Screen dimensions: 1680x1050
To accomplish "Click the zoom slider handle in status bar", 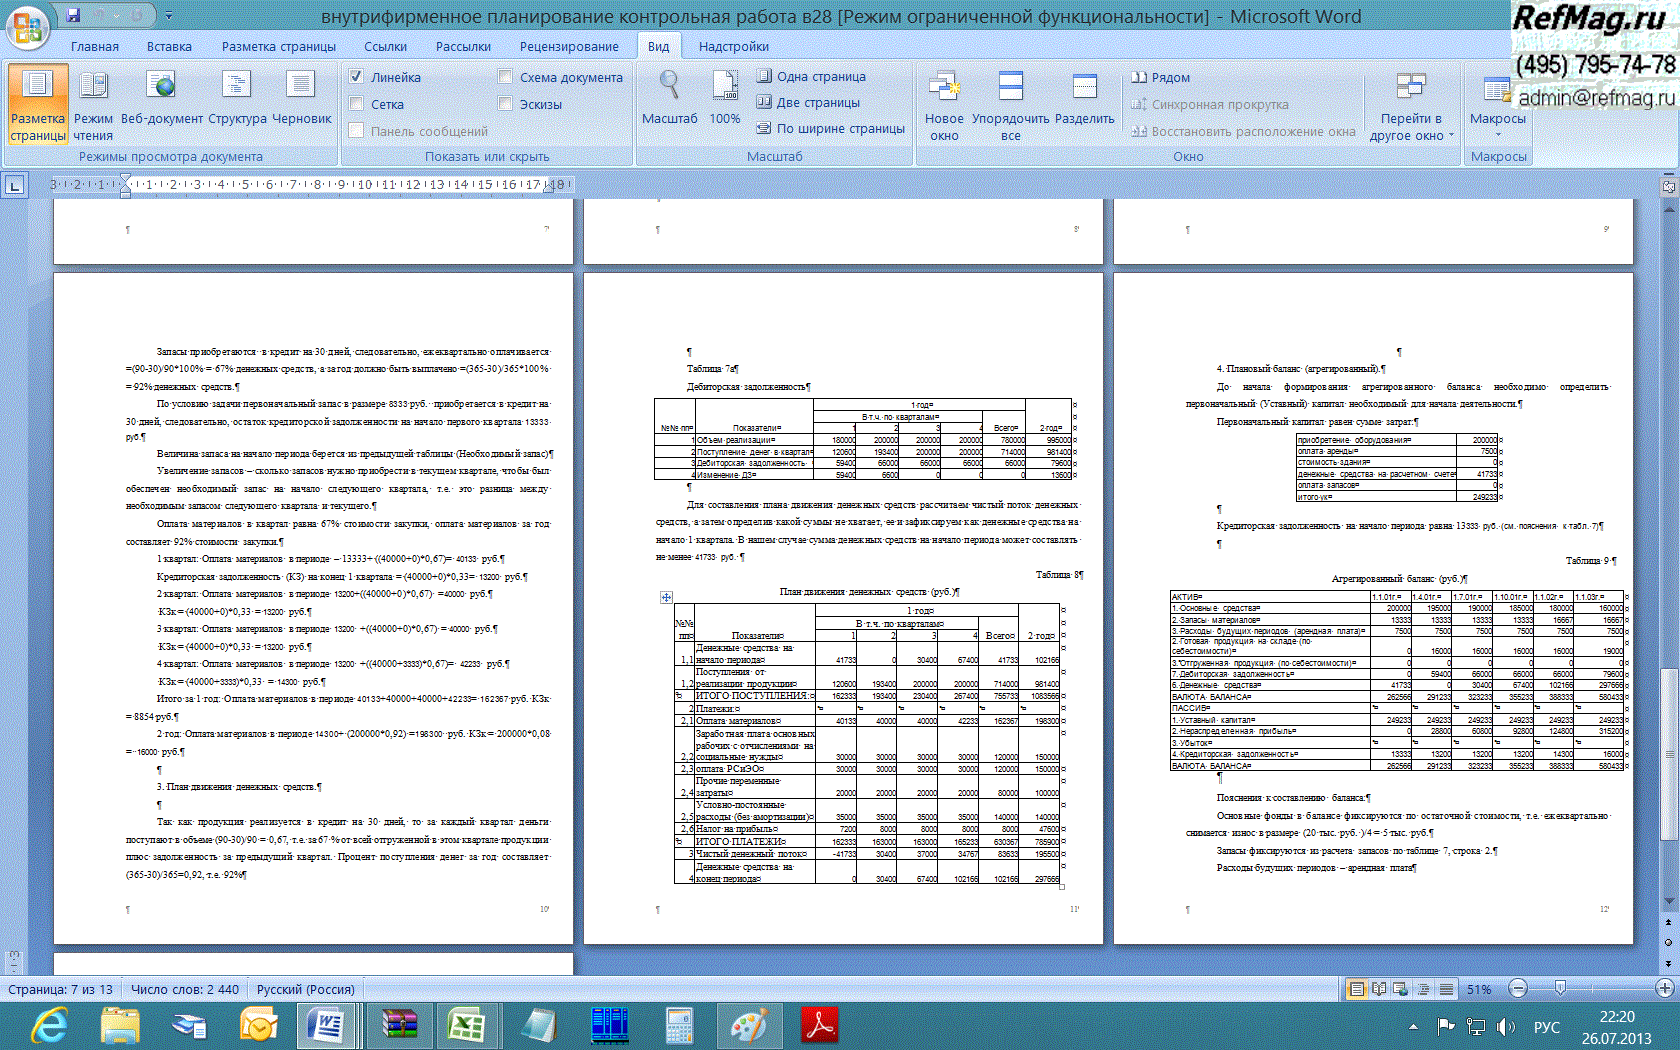I will pyautogui.click(x=1560, y=988).
